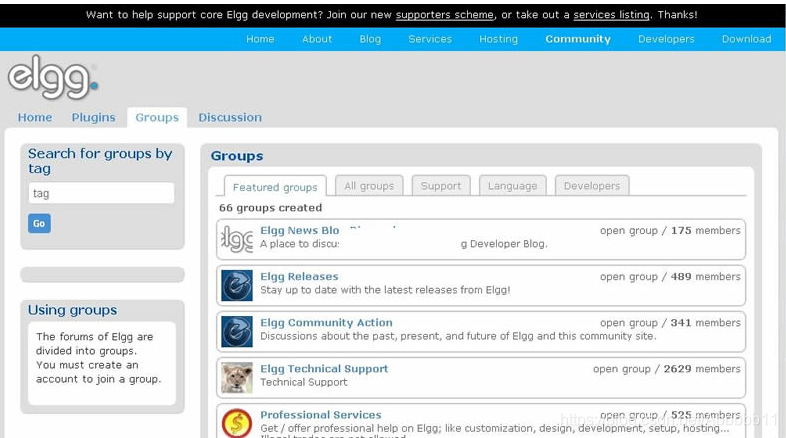Open Blog in top navigation
Screen dimensions: 786x438
click(370, 39)
